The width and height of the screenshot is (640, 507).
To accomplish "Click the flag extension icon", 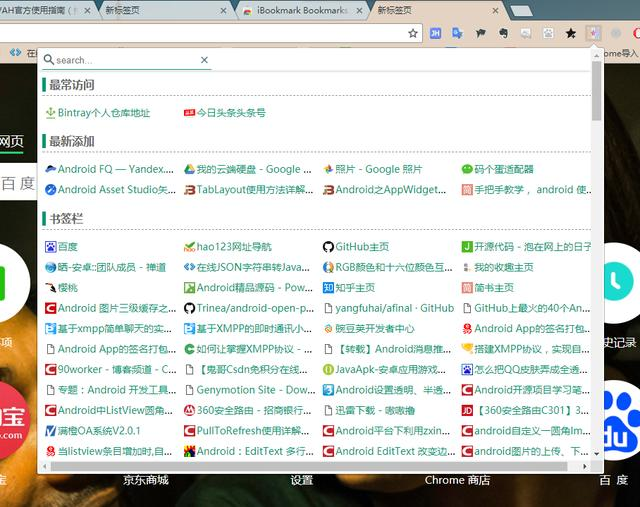I will point(480,33).
